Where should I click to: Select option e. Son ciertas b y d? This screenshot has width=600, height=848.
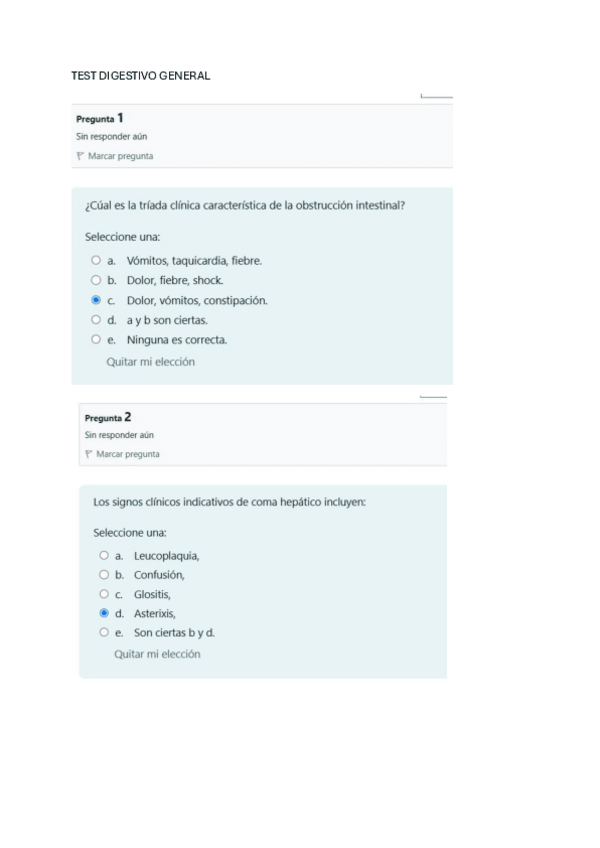coord(104,633)
